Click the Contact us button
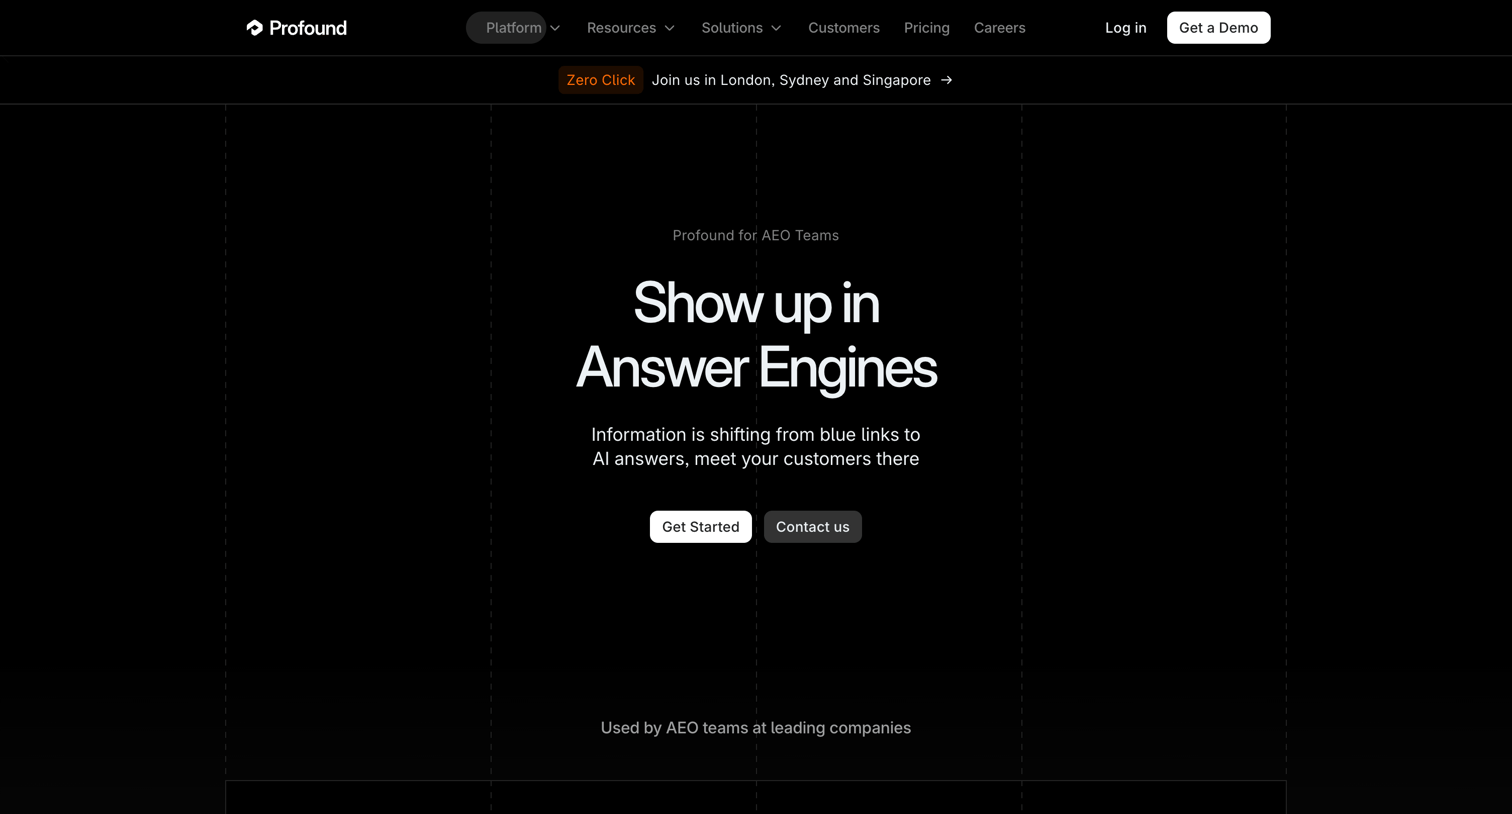This screenshot has width=1512, height=814. pyautogui.click(x=813, y=527)
